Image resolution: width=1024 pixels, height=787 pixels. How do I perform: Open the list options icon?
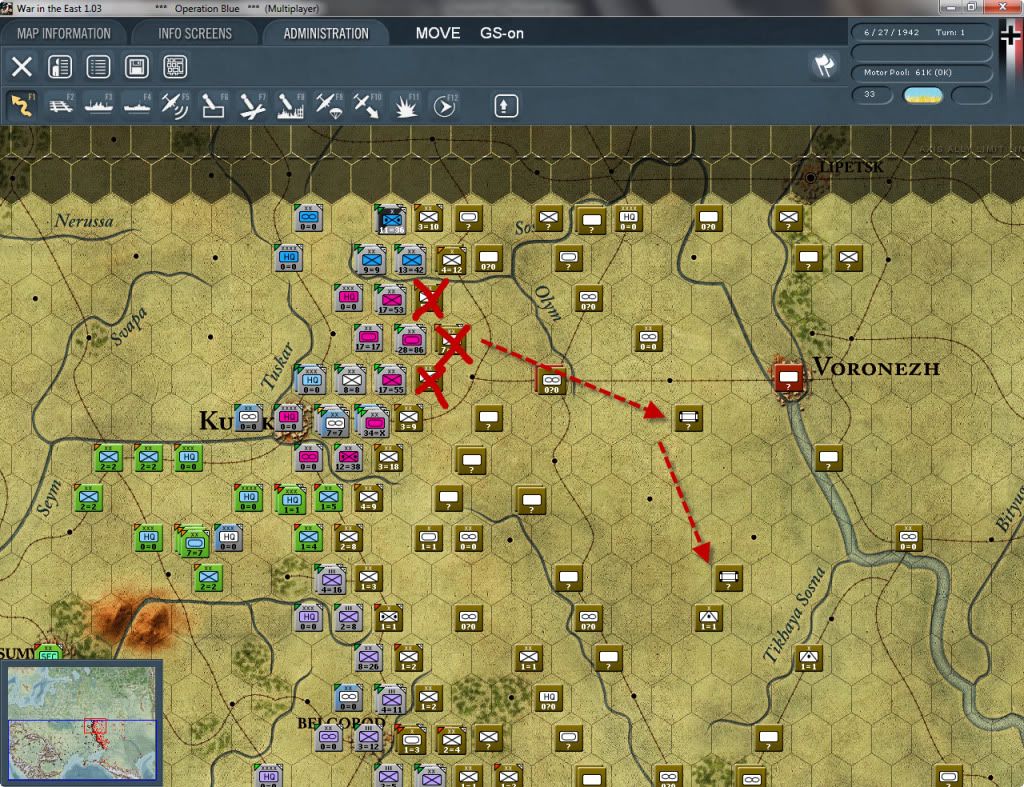98,66
